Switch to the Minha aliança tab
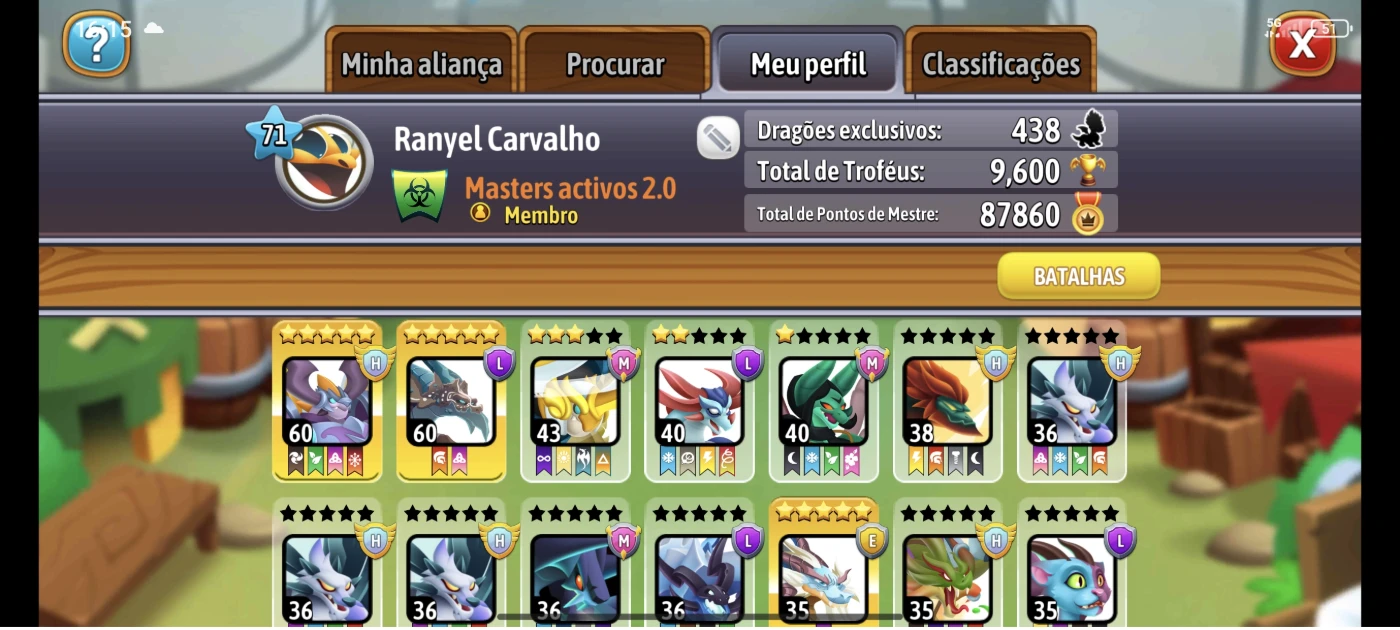This screenshot has width=1400, height=630. click(x=421, y=64)
